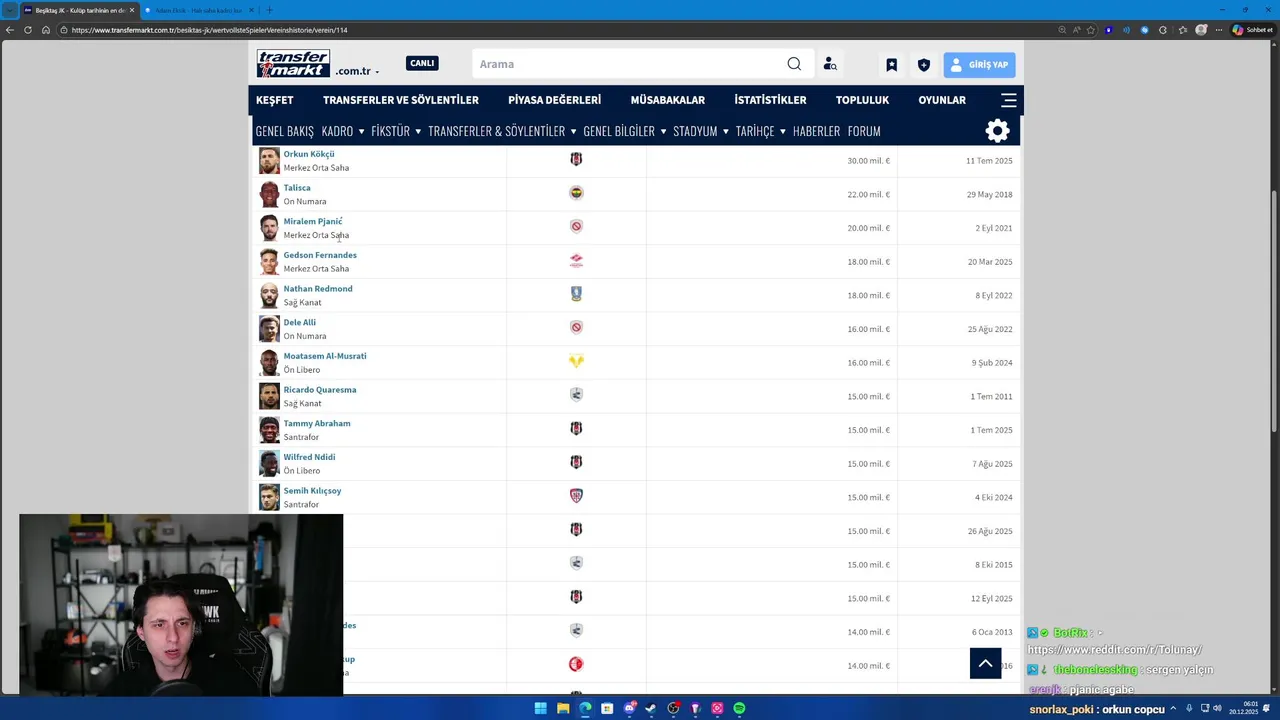Open the detailed person search icon

point(830,64)
